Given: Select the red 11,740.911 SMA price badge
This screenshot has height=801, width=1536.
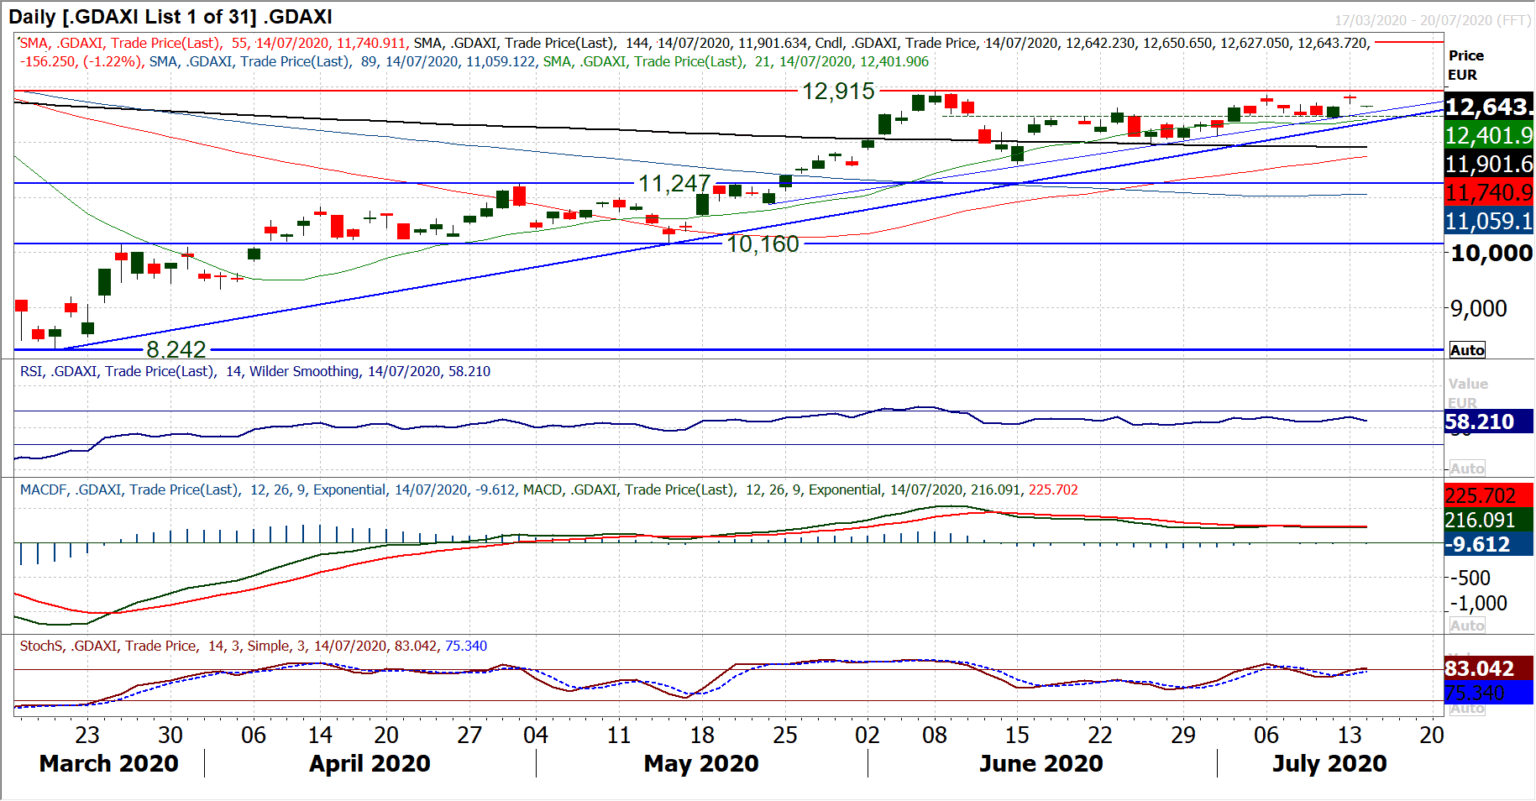Looking at the screenshot, I should coord(1487,192).
